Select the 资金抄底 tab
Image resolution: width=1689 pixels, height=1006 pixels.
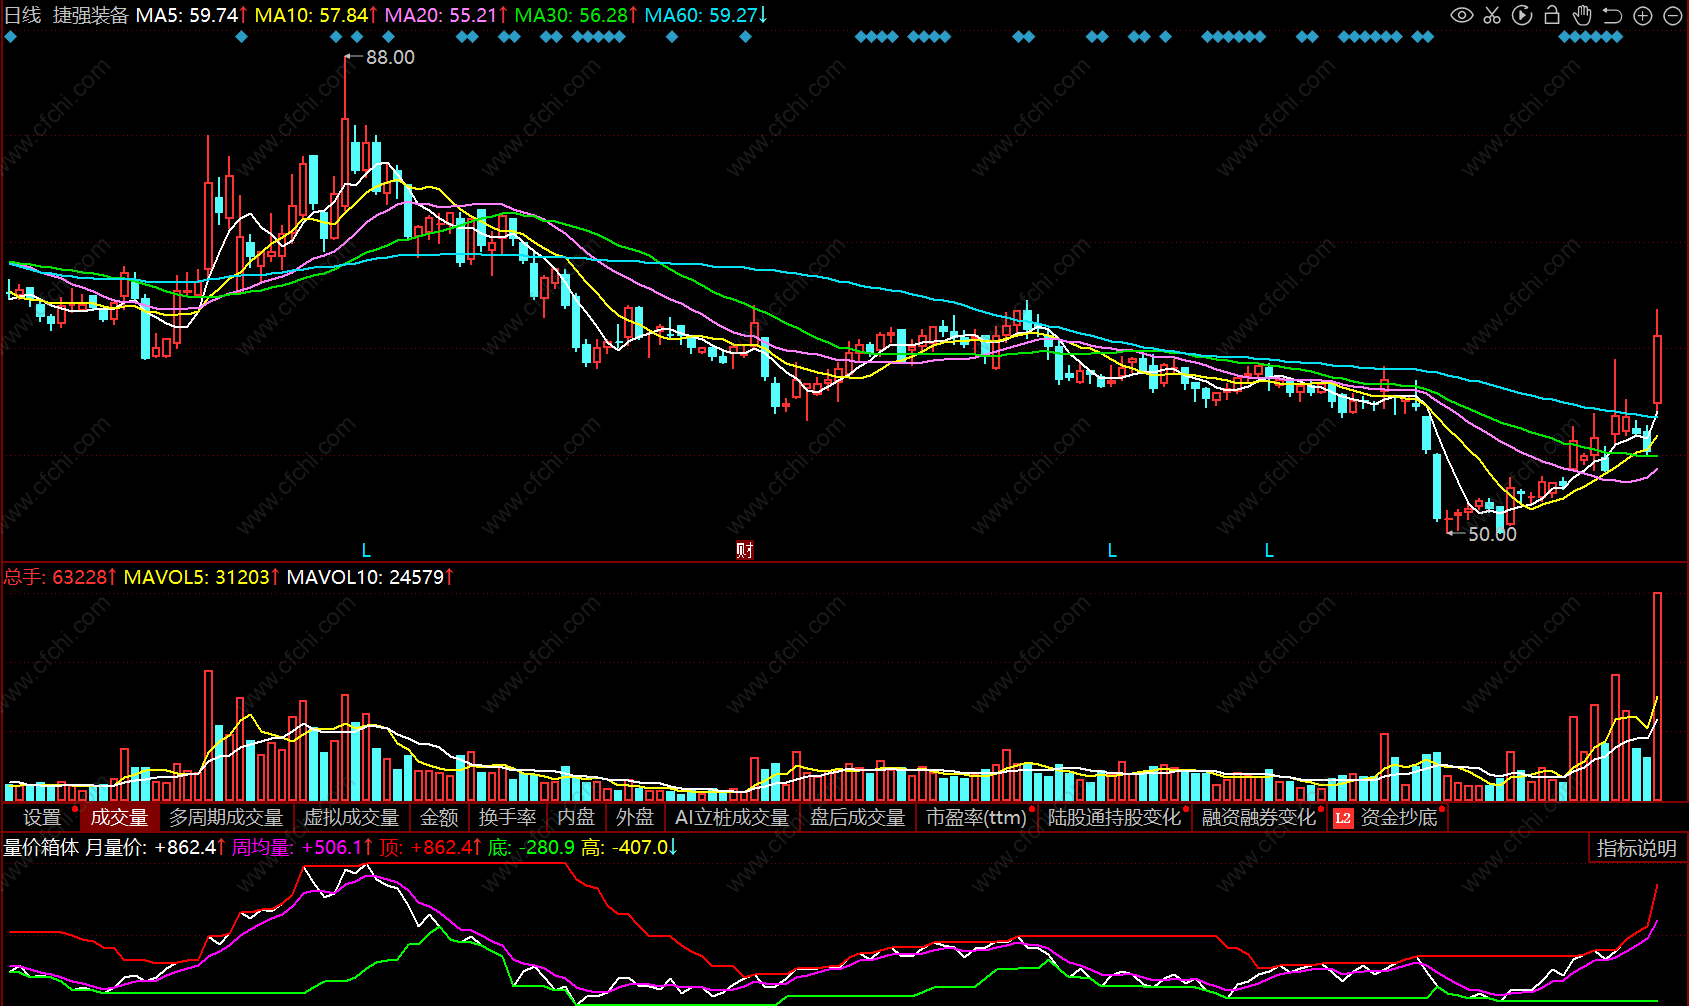coord(1399,818)
